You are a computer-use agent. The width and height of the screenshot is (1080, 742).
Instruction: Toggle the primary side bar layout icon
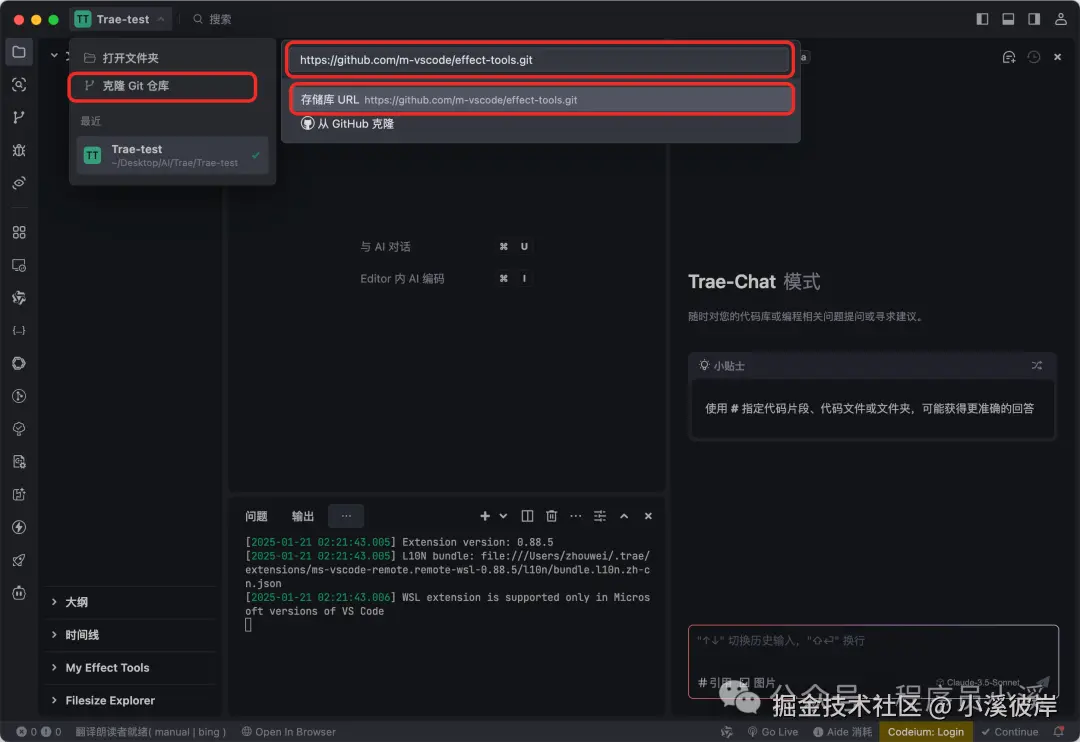coord(982,19)
